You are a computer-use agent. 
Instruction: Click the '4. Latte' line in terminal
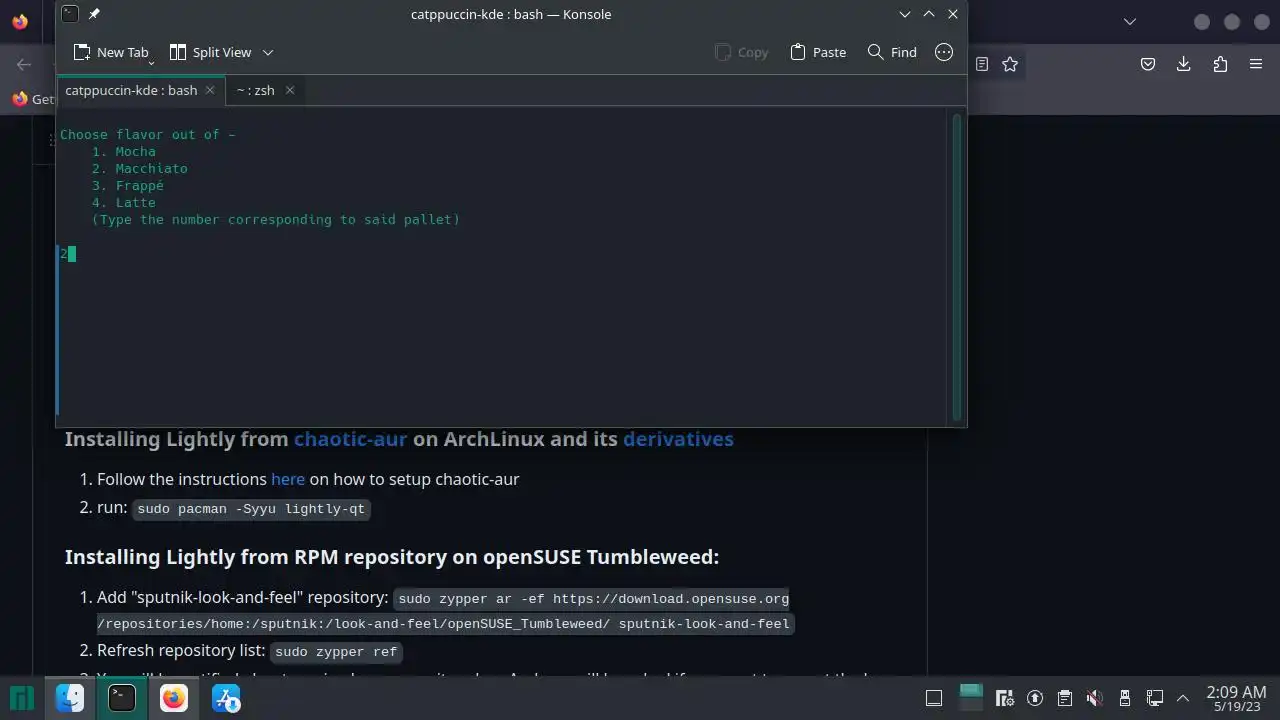tap(124, 202)
